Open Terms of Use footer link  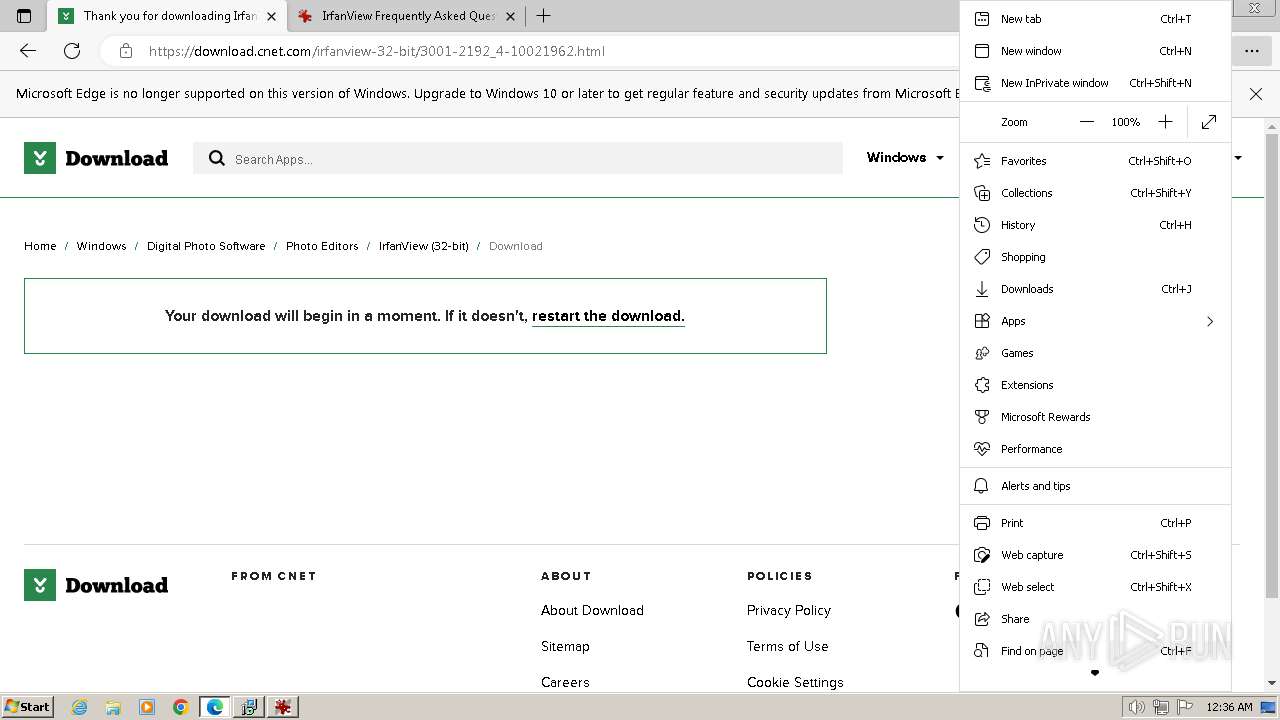coord(787,646)
